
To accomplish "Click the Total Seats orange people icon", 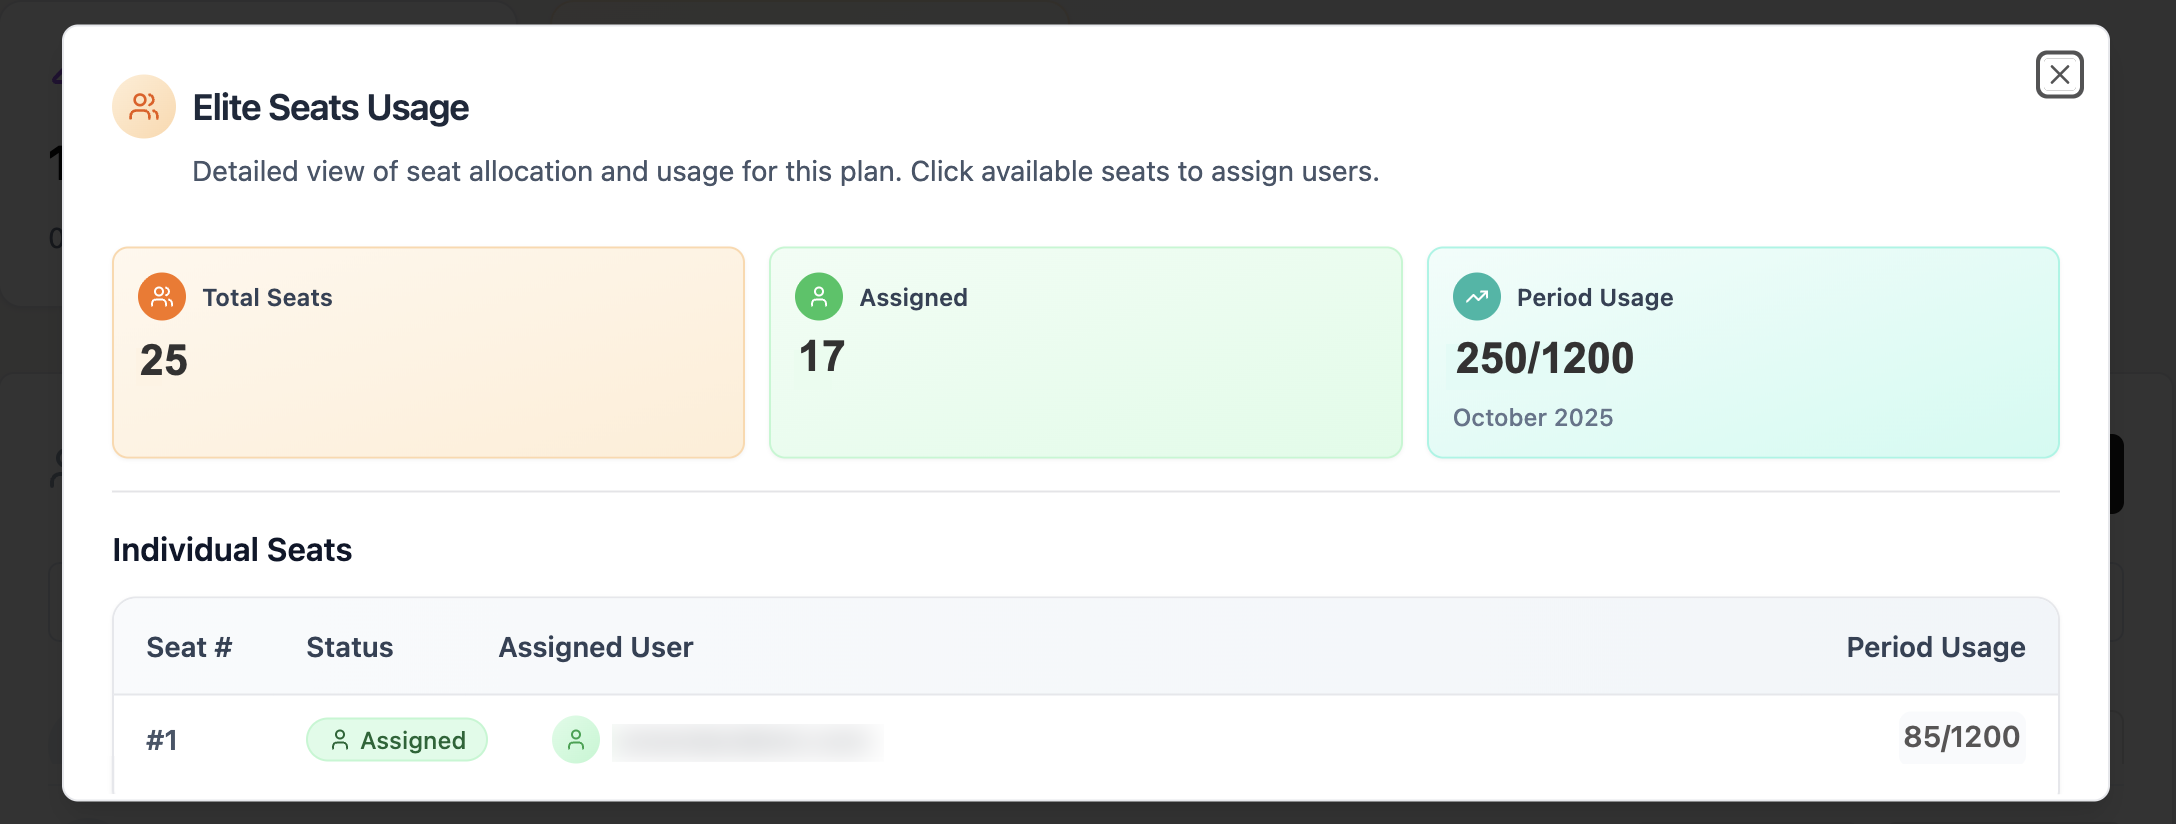I will click(162, 297).
